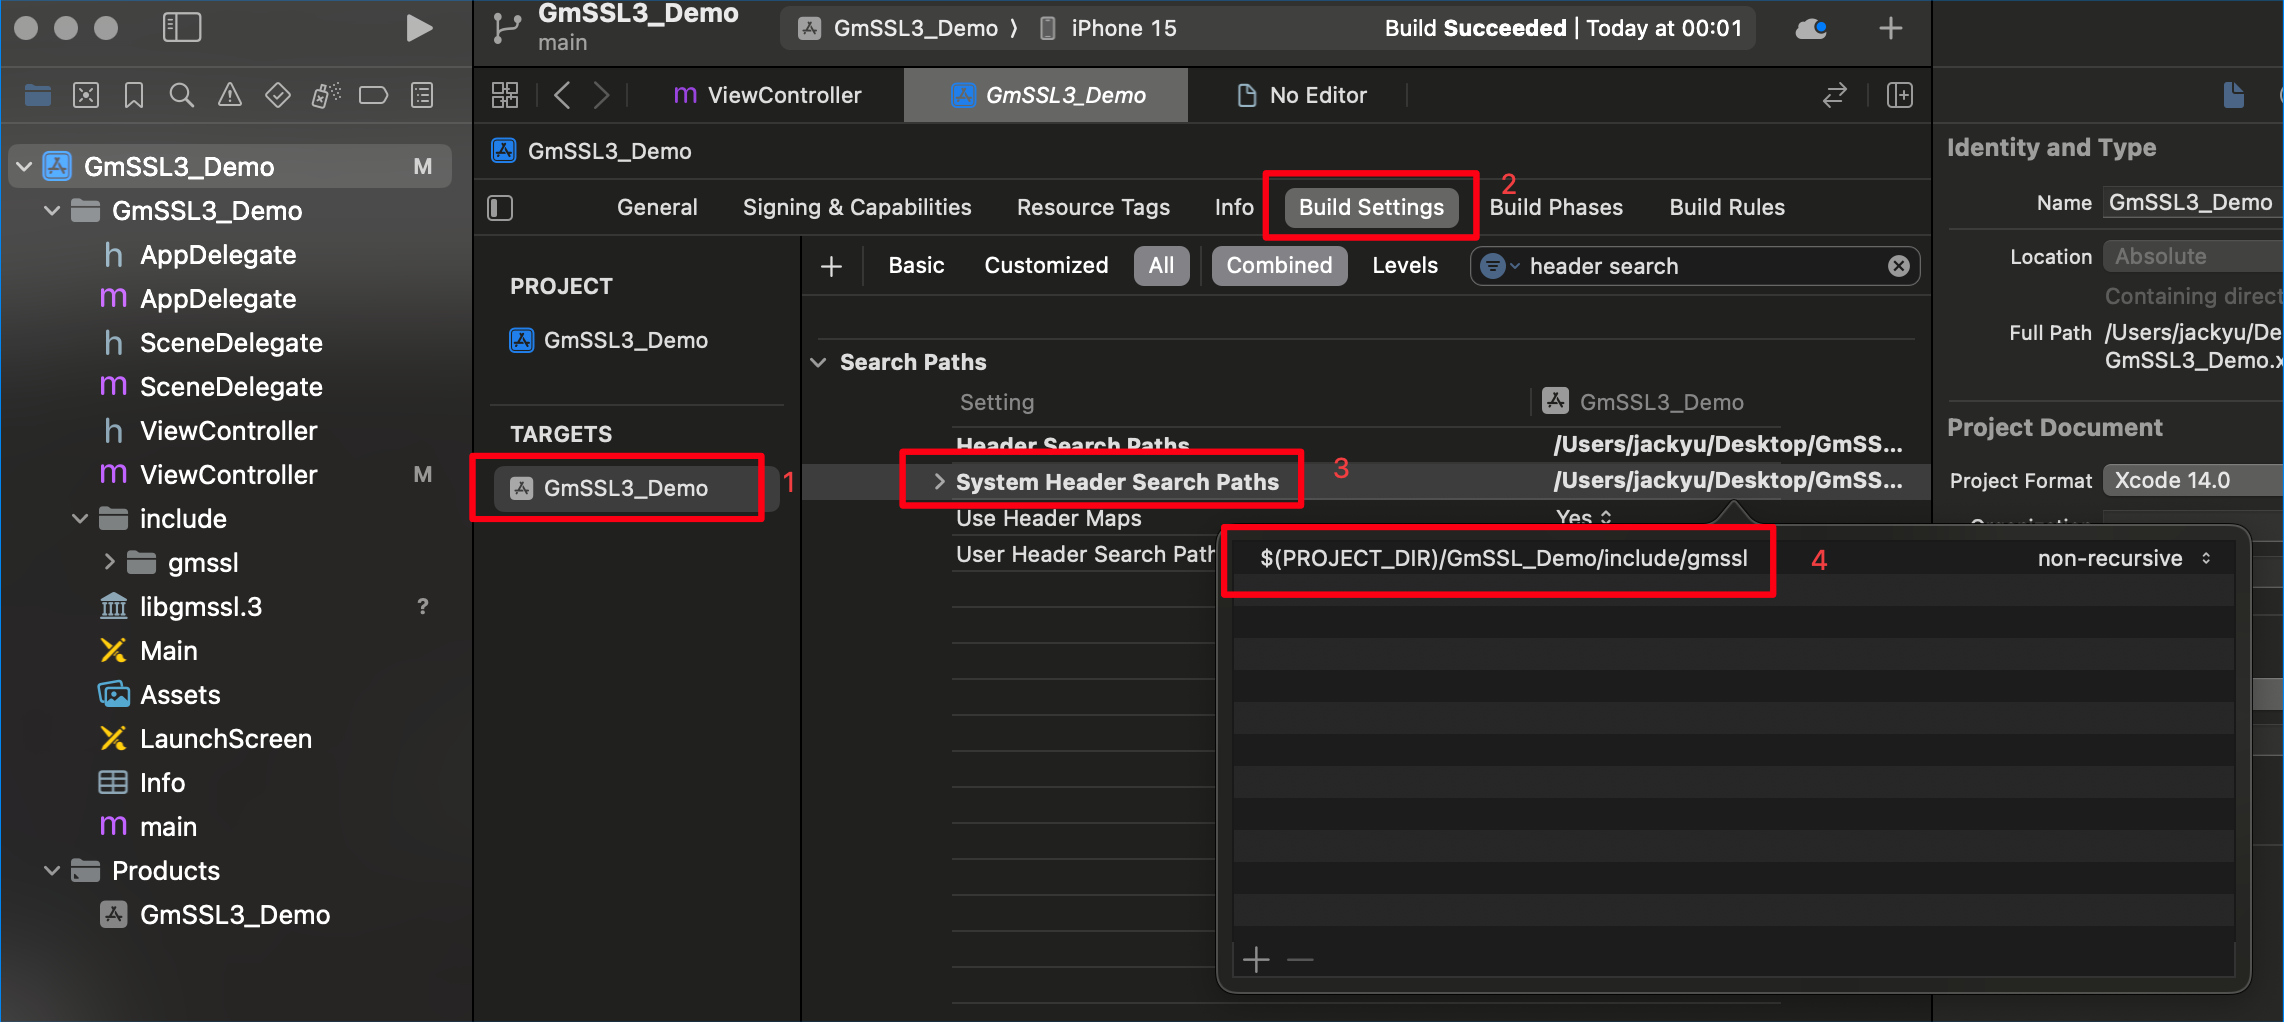Switch to Levels view
The image size is (2284, 1022).
pos(1404,266)
